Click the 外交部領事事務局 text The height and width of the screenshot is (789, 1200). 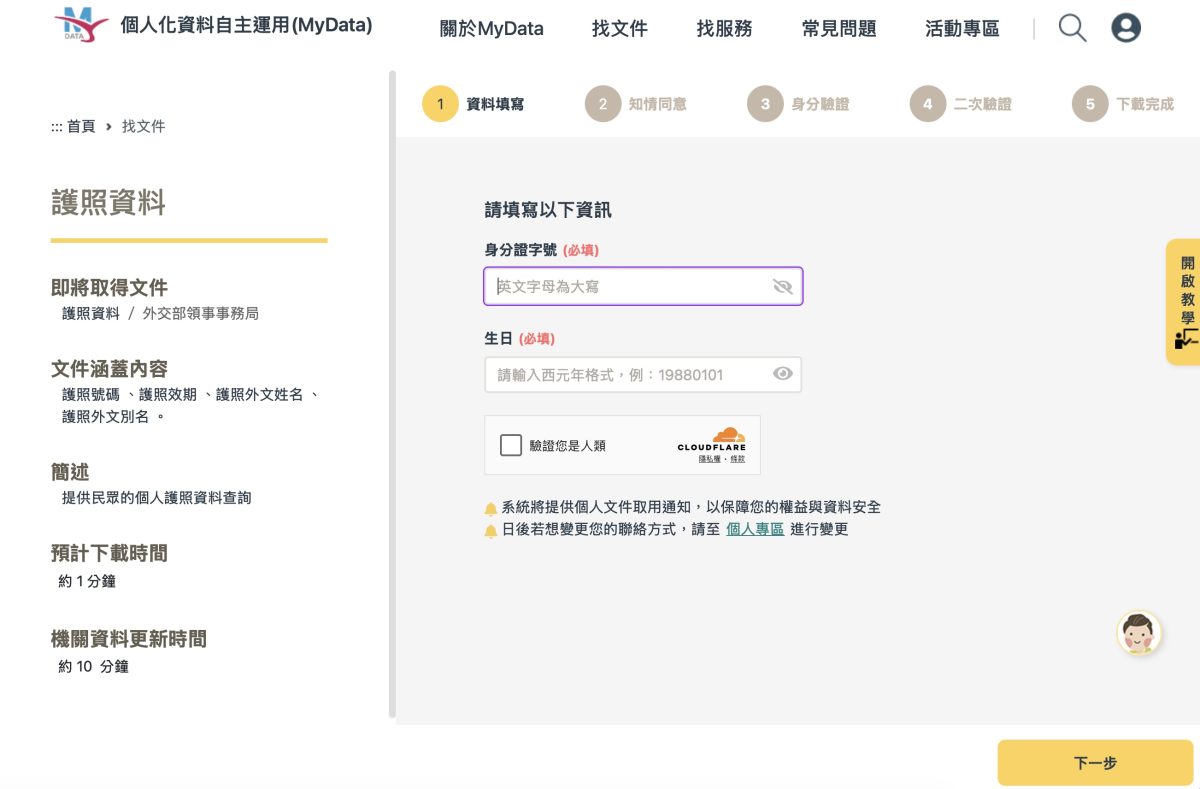tap(200, 313)
